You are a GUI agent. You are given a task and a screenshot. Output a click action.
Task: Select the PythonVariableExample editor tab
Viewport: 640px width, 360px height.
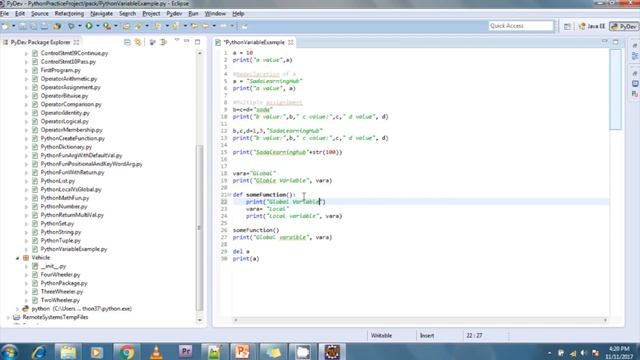tap(254, 42)
